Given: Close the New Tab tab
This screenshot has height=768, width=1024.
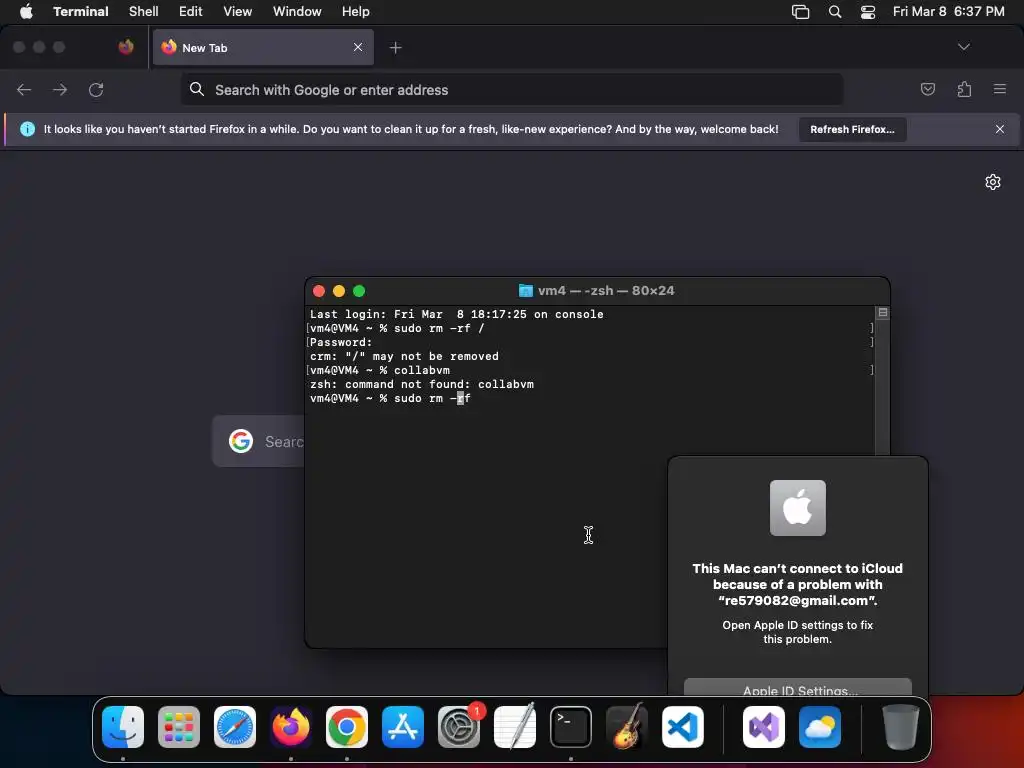Looking at the screenshot, I should [358, 47].
